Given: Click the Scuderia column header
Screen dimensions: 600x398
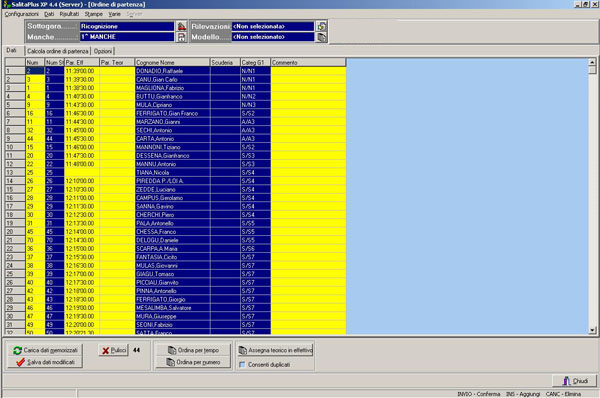Looking at the screenshot, I should tap(225, 62).
